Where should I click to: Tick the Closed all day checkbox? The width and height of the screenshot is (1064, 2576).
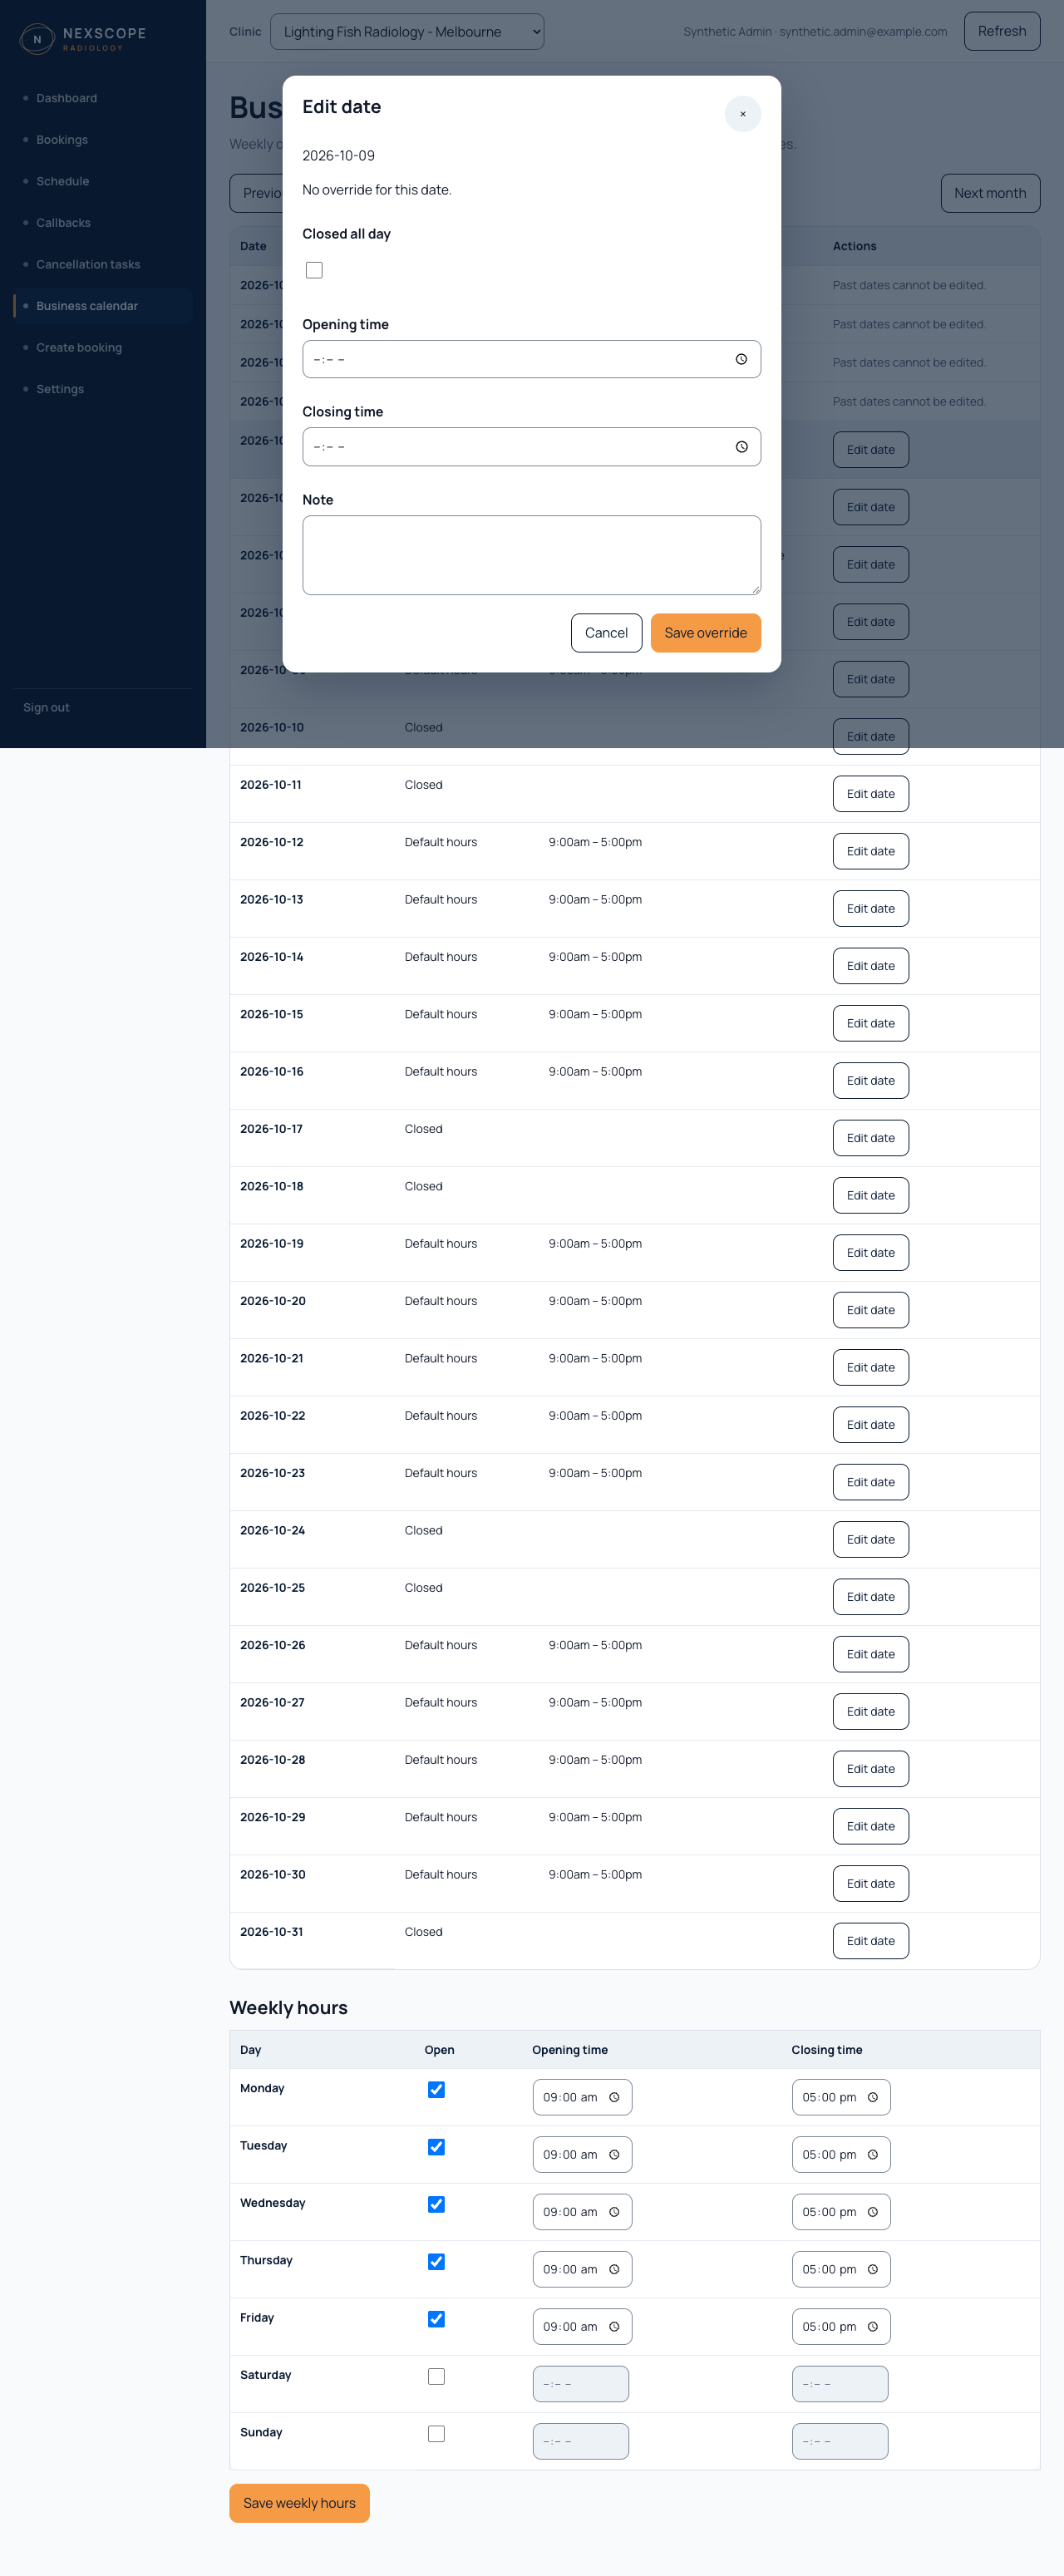pos(314,270)
